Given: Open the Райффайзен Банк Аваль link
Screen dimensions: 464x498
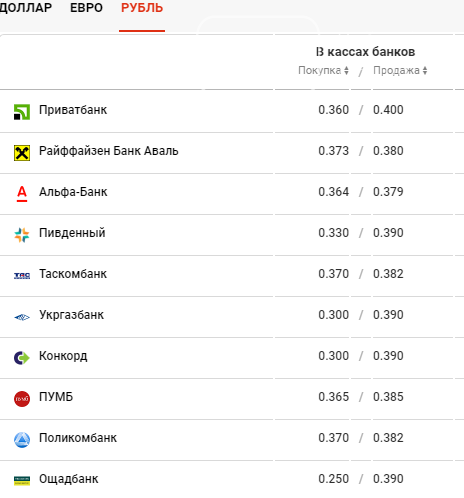Looking at the screenshot, I should [109, 151].
